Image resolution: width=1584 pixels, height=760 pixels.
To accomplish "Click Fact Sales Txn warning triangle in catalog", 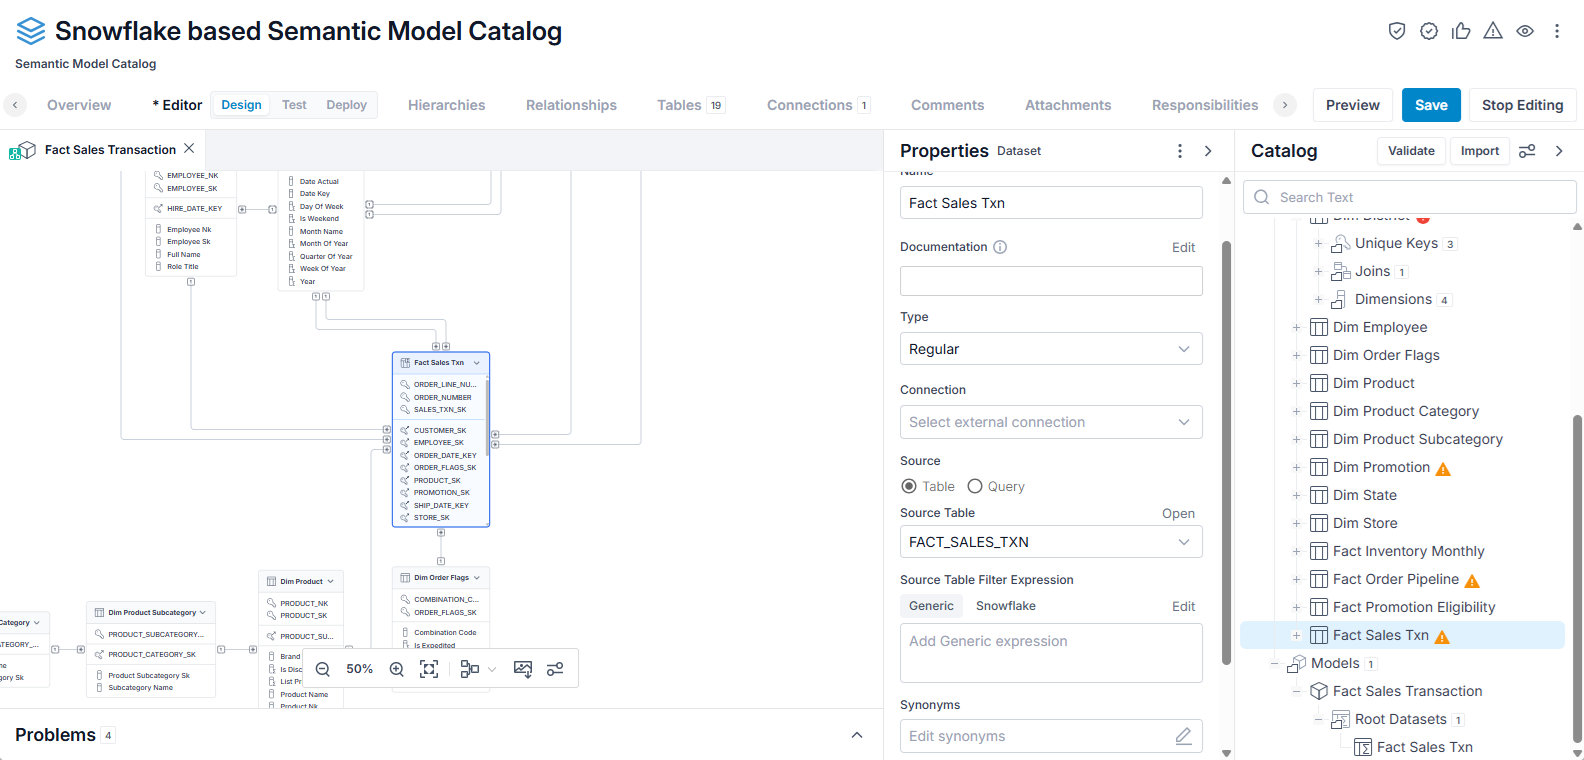I will click(1442, 636).
